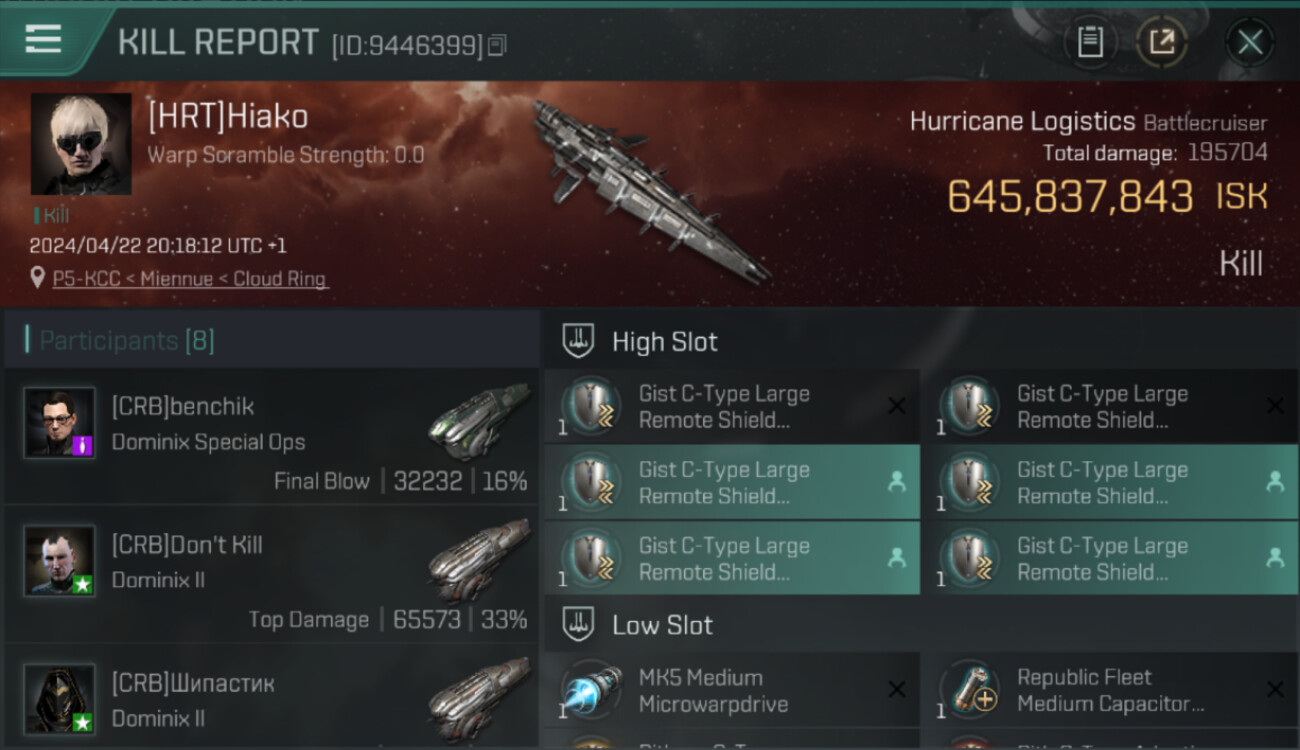Open the hamburger menu icon
This screenshot has height=750, width=1300.
[43, 39]
